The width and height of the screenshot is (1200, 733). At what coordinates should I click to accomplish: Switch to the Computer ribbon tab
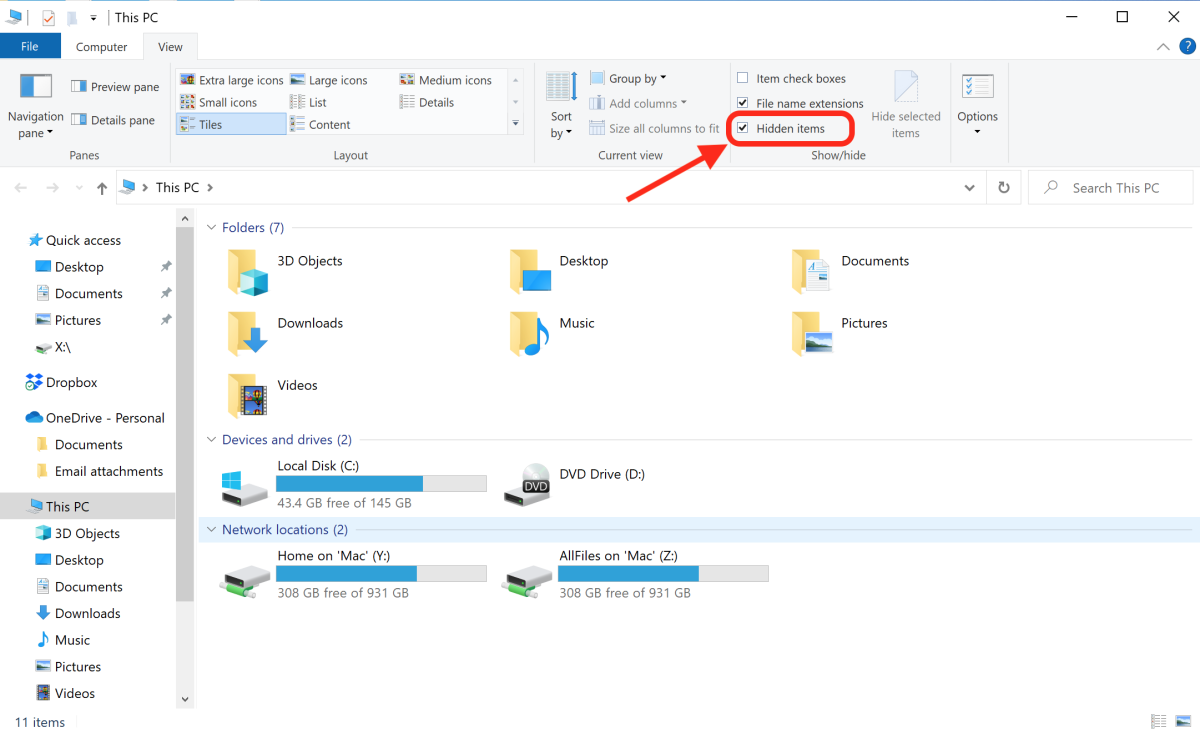(102, 46)
